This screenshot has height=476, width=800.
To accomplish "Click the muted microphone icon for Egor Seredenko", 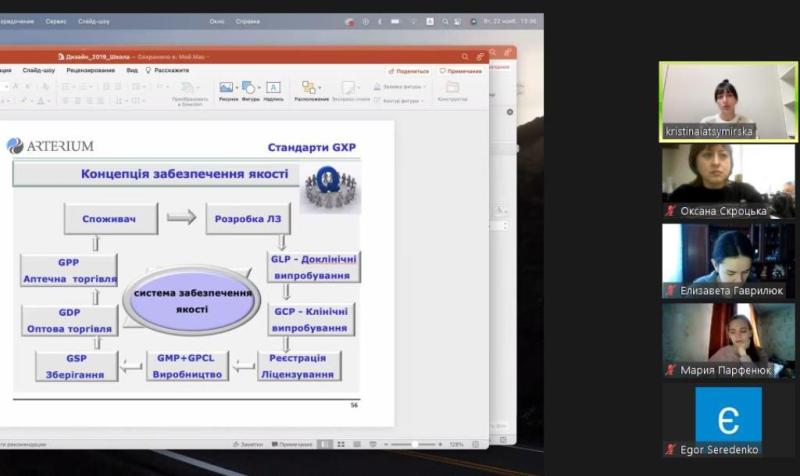I will pyautogui.click(x=670, y=449).
